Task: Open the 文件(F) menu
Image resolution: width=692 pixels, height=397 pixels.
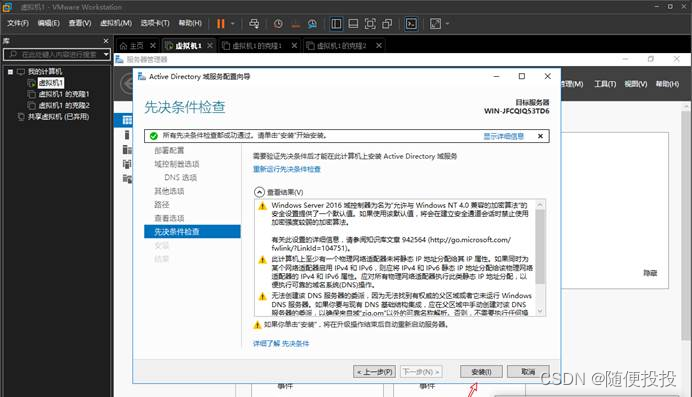Action: [18, 23]
